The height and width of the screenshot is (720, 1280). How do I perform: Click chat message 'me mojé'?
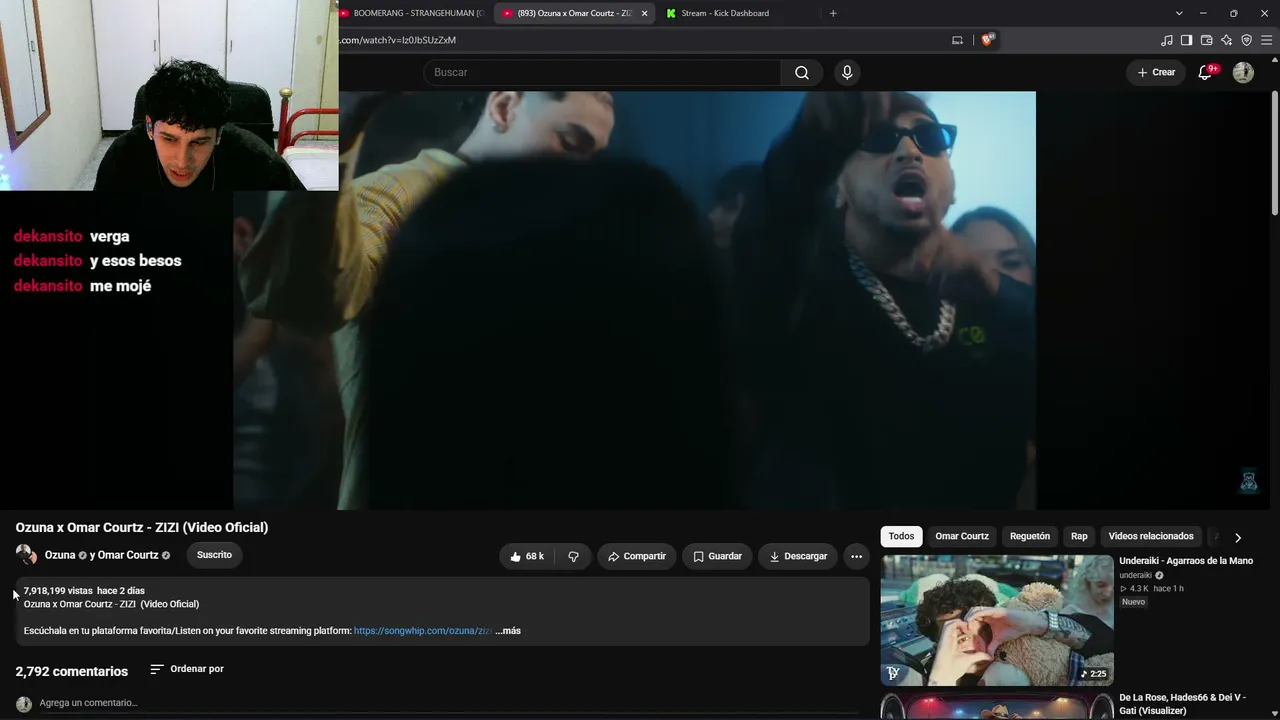tap(120, 286)
